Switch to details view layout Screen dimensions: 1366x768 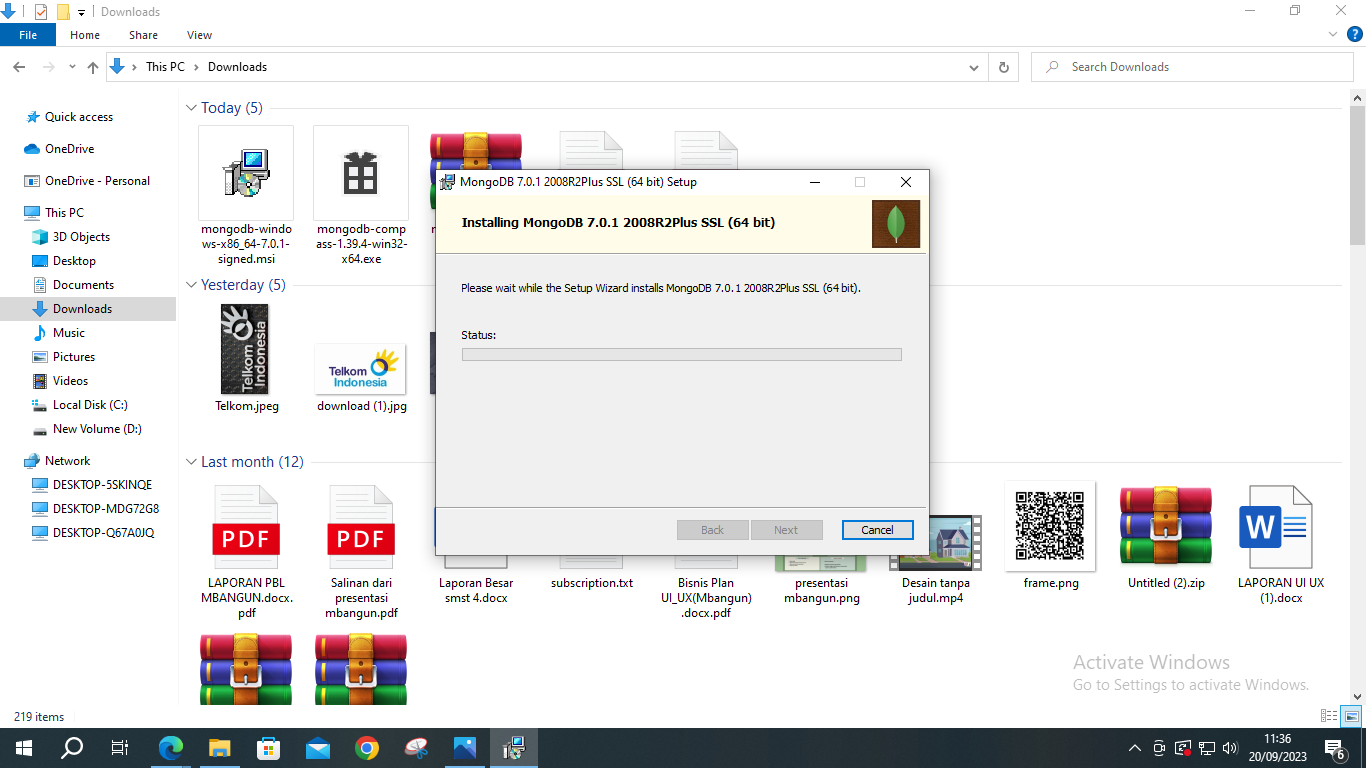click(x=1329, y=716)
